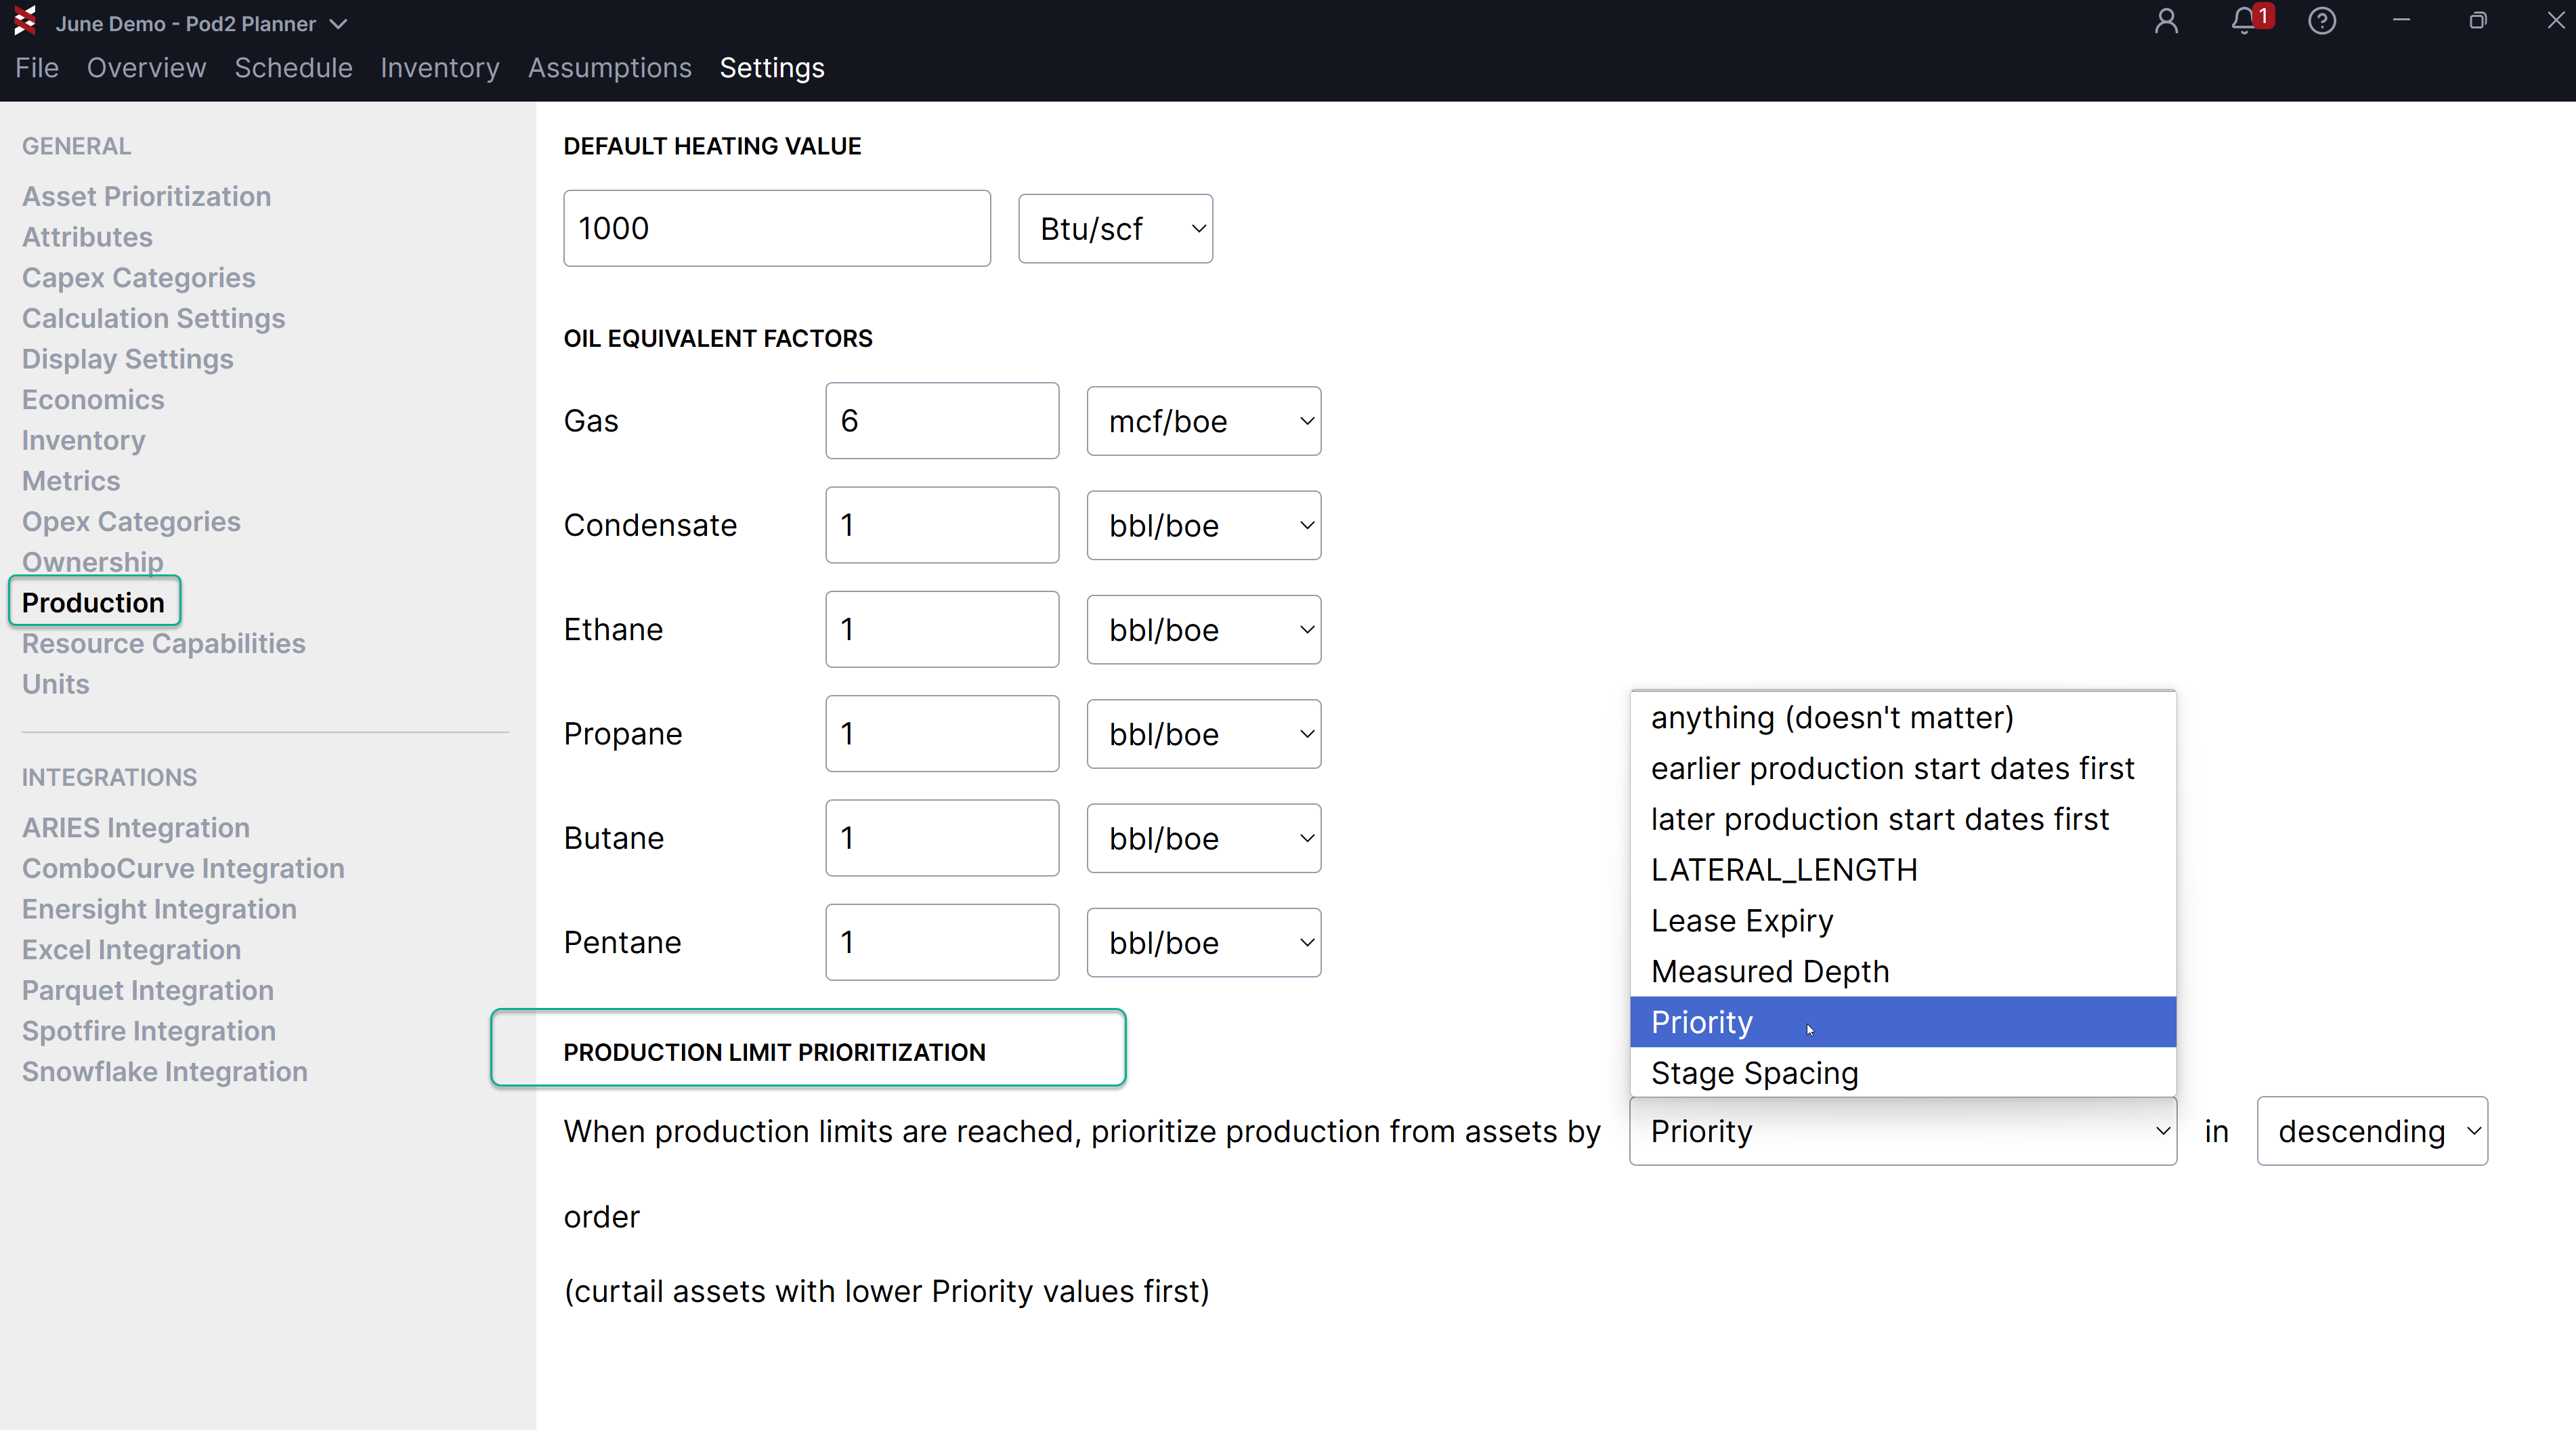Click the default heating value field
The image size is (2576, 1430).
(776, 229)
